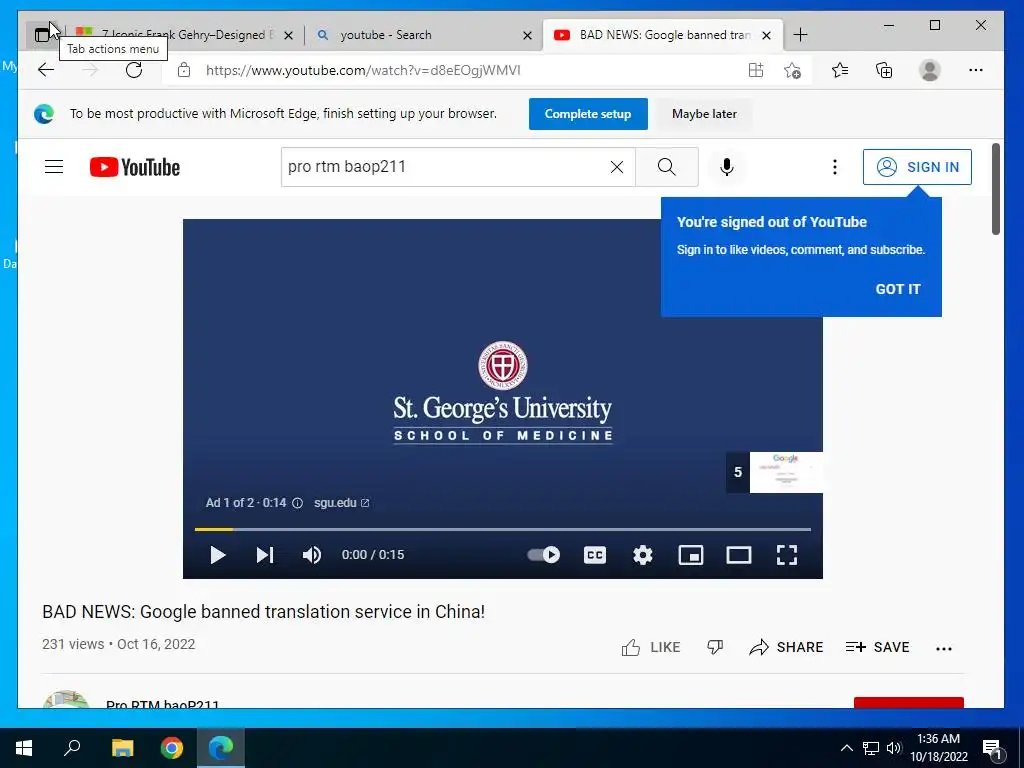Viewport: 1024px width, 768px height.
Task: Open YouTube settings three-dot menu
Action: [835, 167]
